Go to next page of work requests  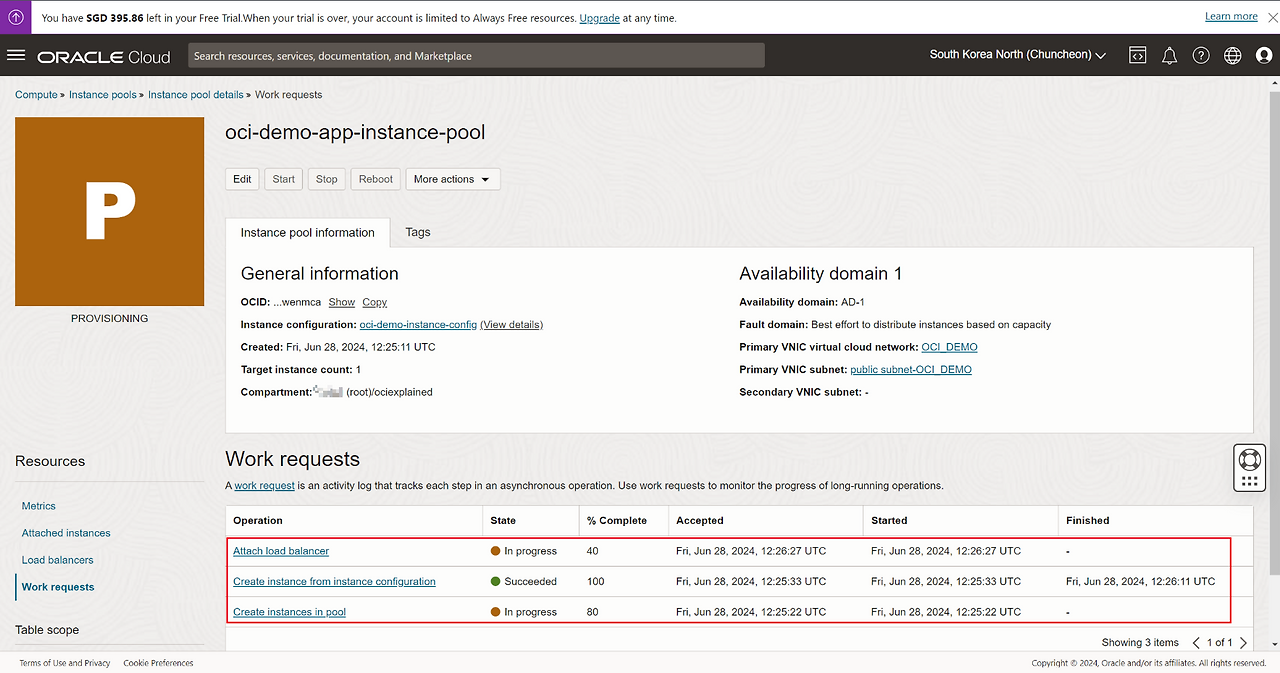(1244, 642)
